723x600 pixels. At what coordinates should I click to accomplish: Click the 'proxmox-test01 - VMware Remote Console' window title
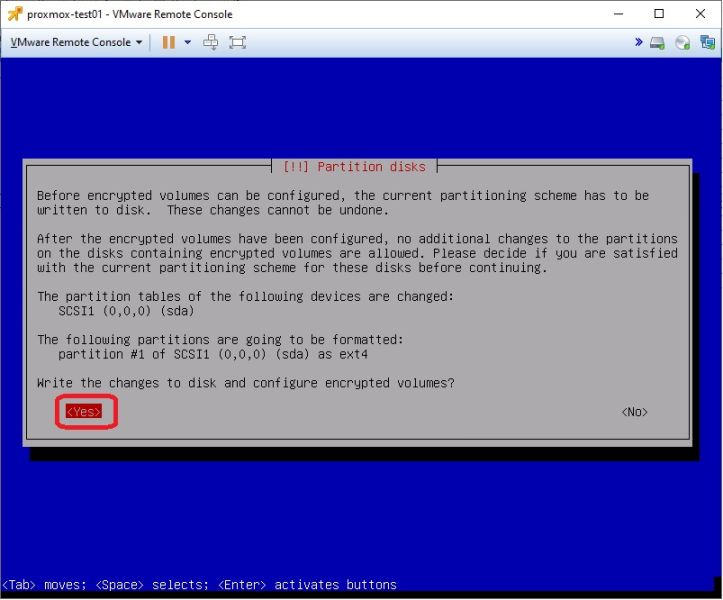click(x=130, y=14)
